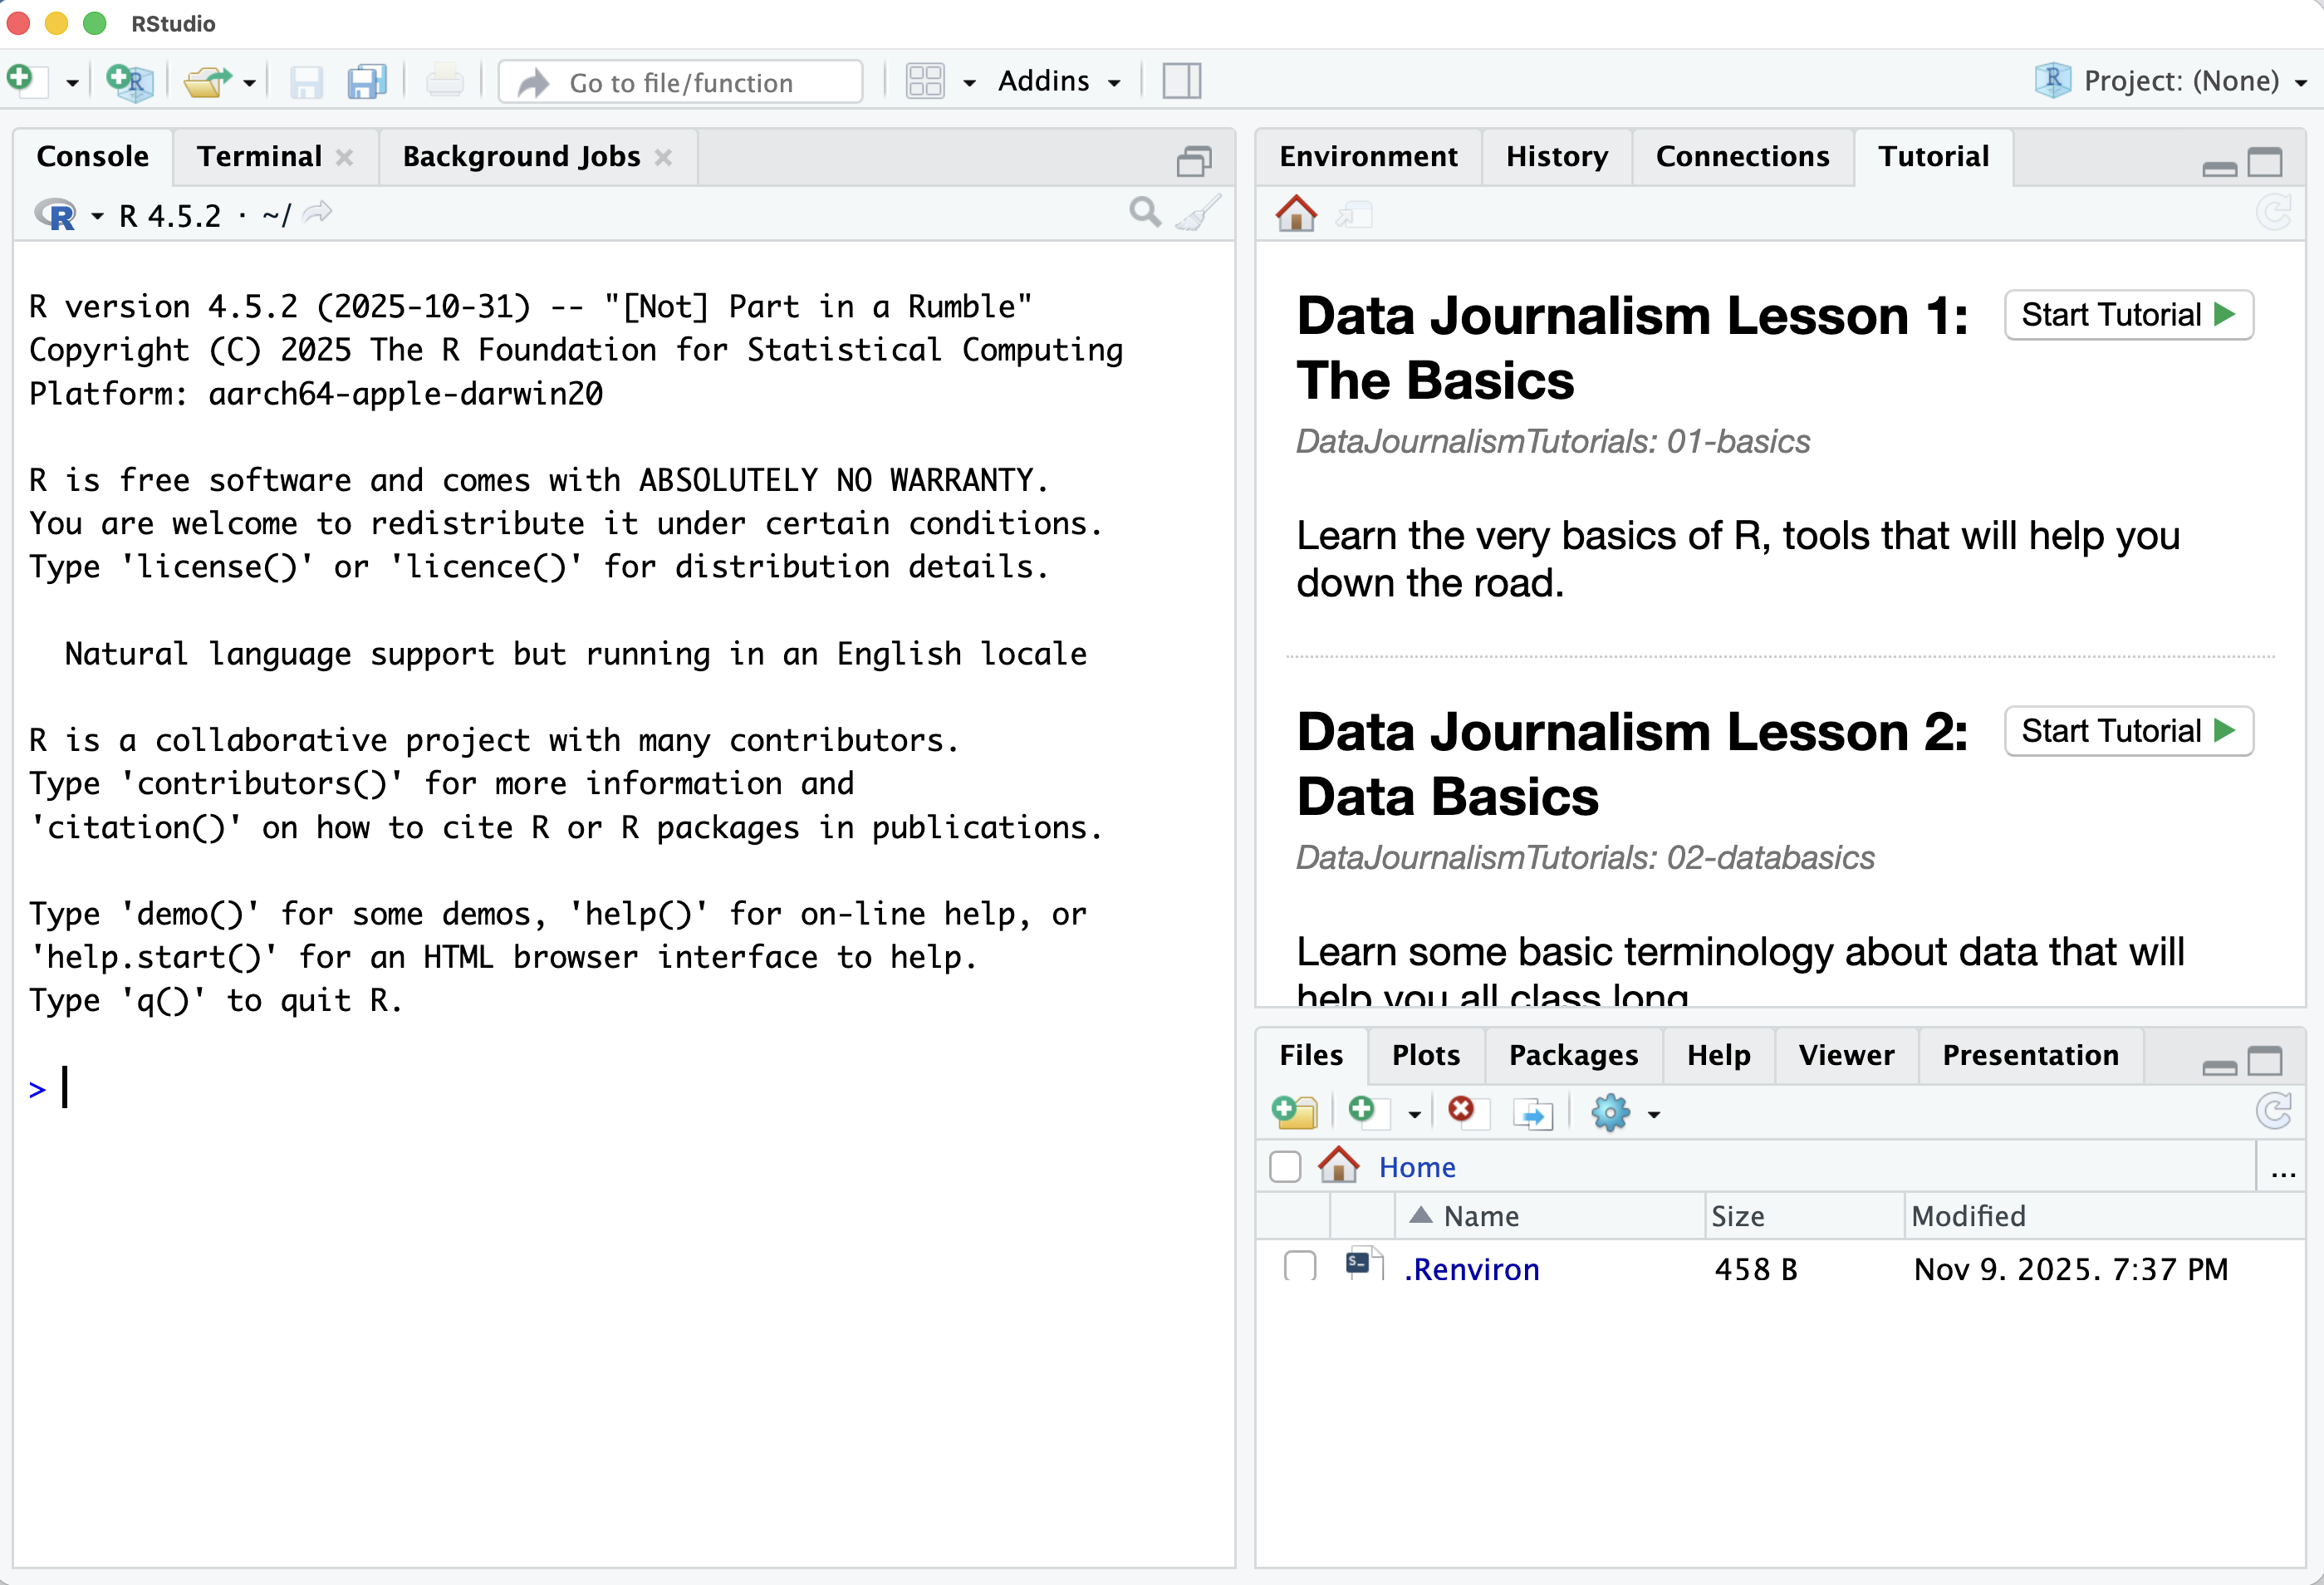Check the checkbox next to .Renviron
2324x1585 pixels.
[x=1299, y=1268]
